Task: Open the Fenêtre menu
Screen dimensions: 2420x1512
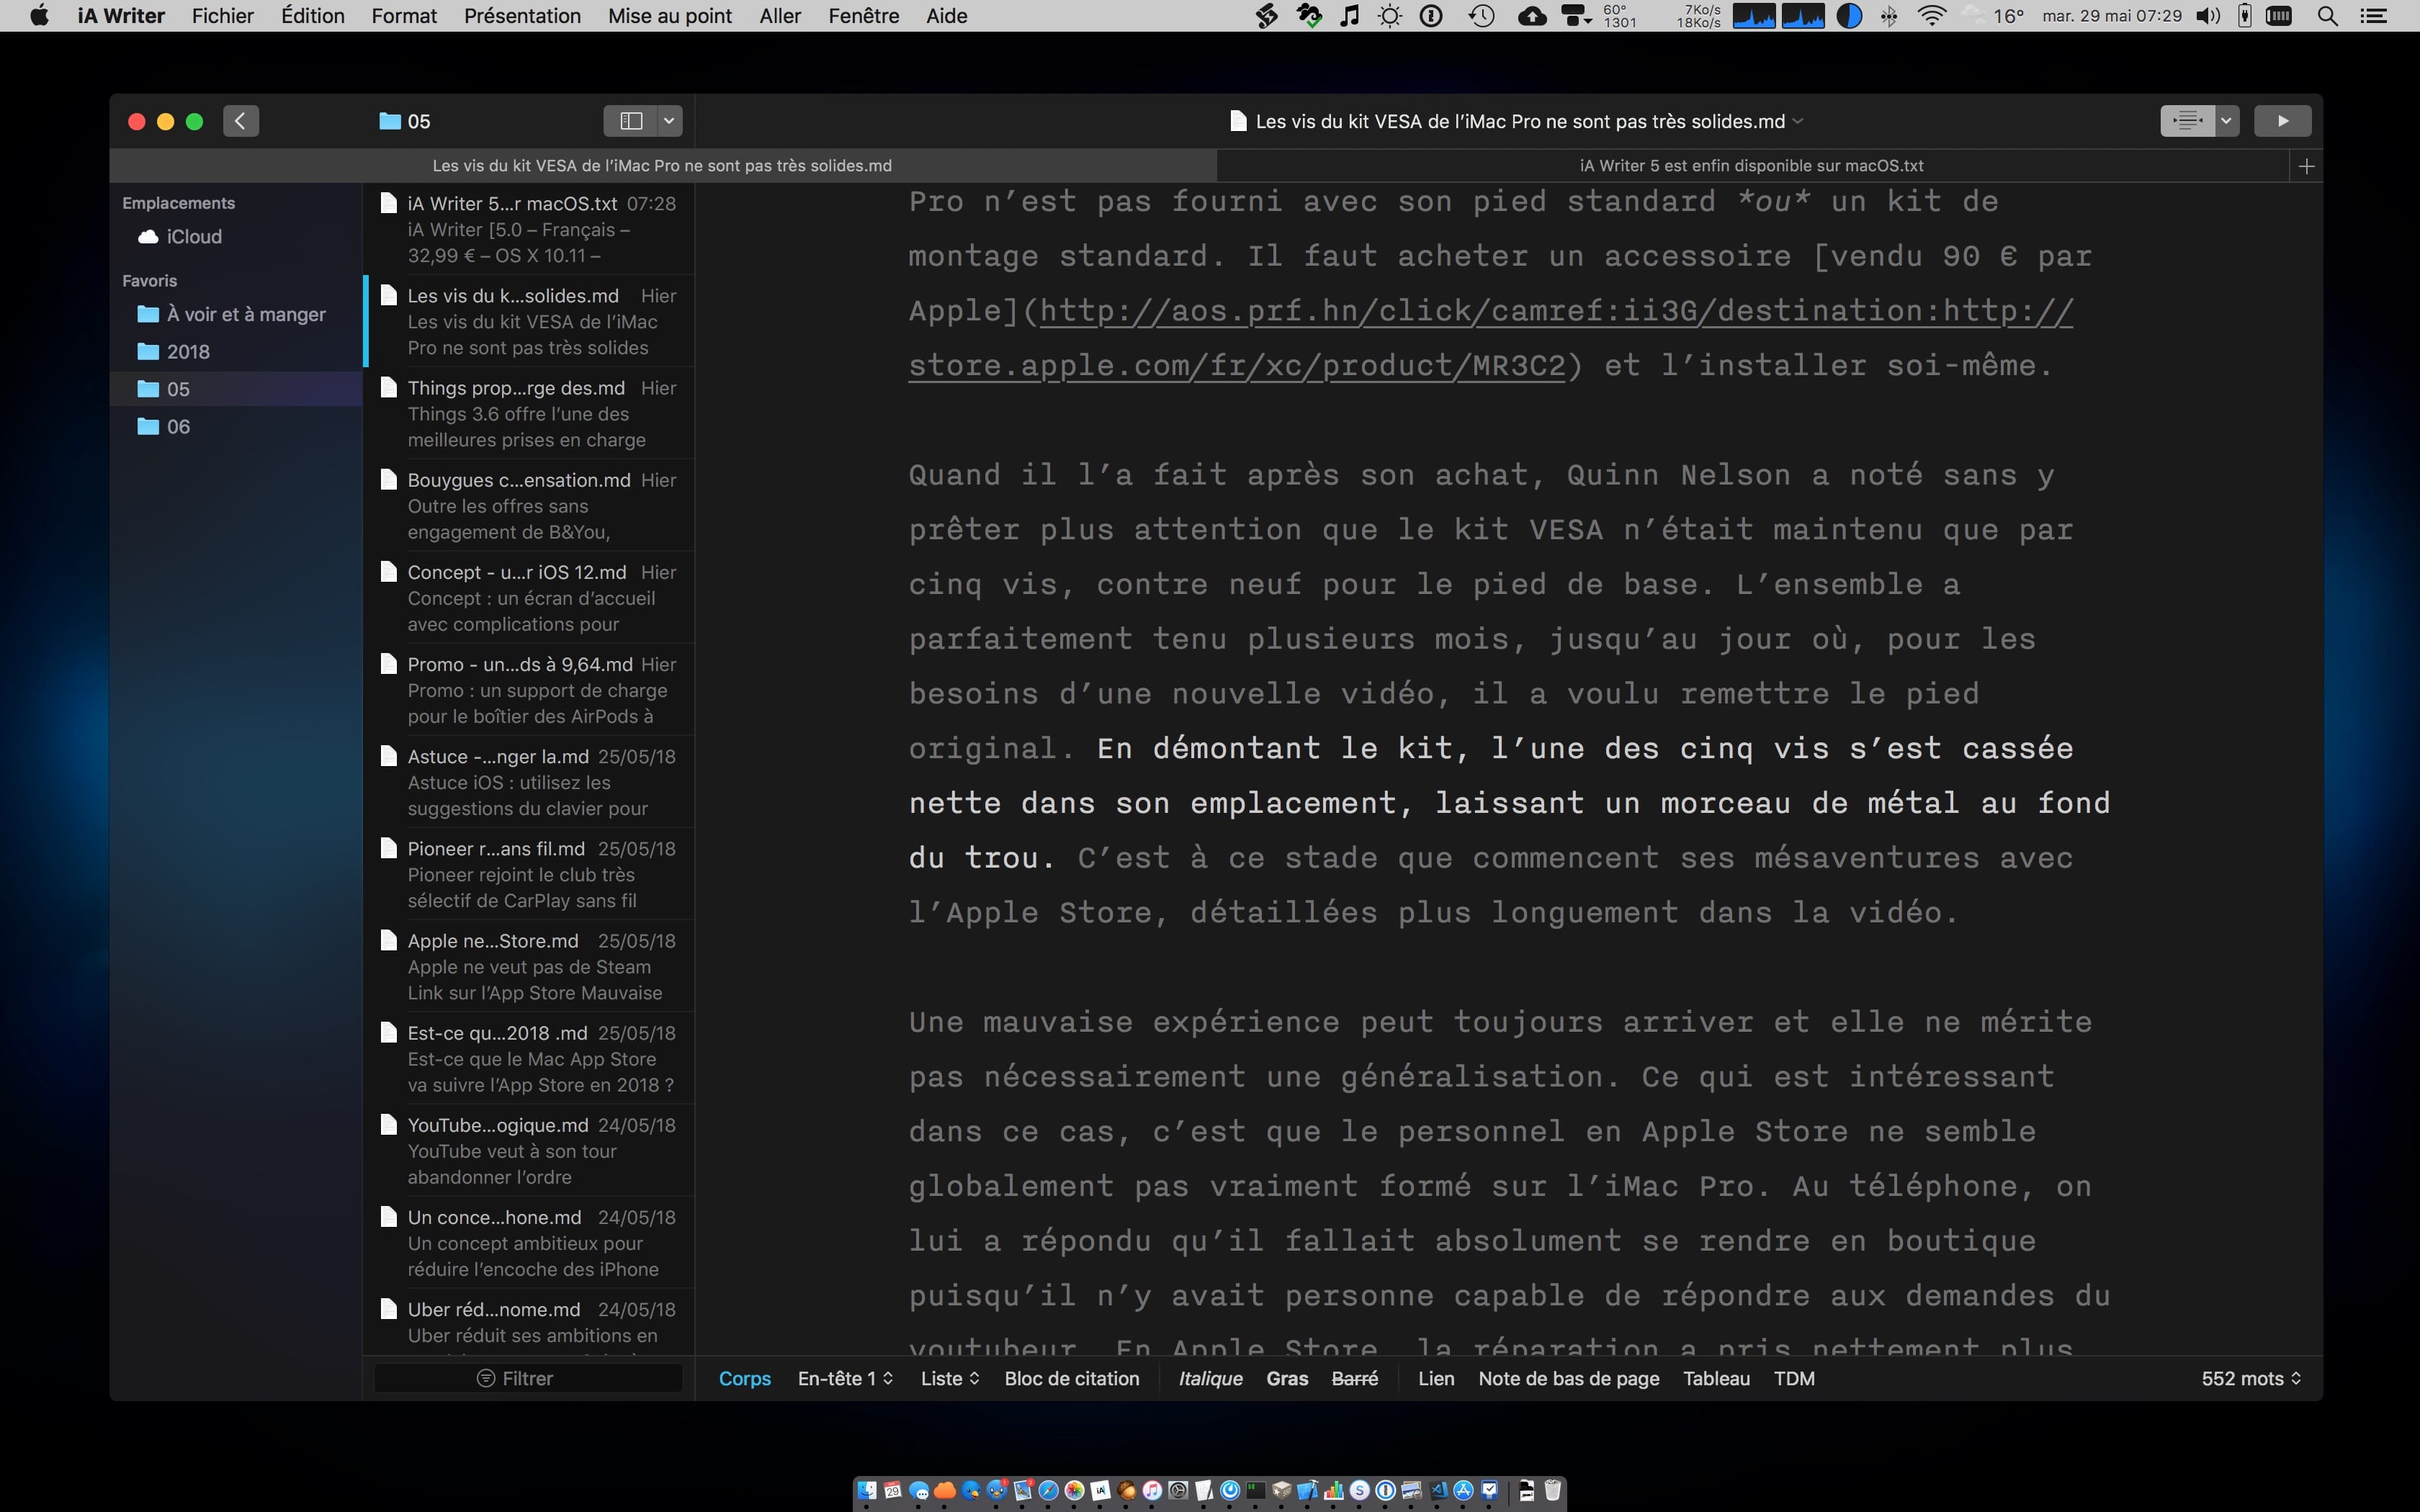Action: [864, 16]
